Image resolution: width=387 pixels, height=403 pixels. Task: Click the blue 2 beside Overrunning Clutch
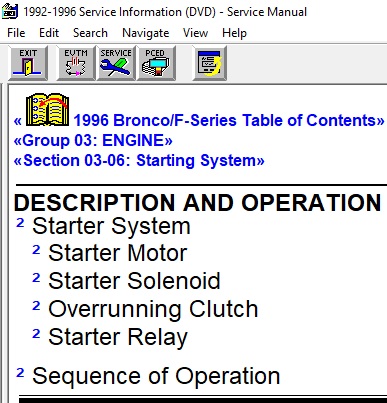36,305
